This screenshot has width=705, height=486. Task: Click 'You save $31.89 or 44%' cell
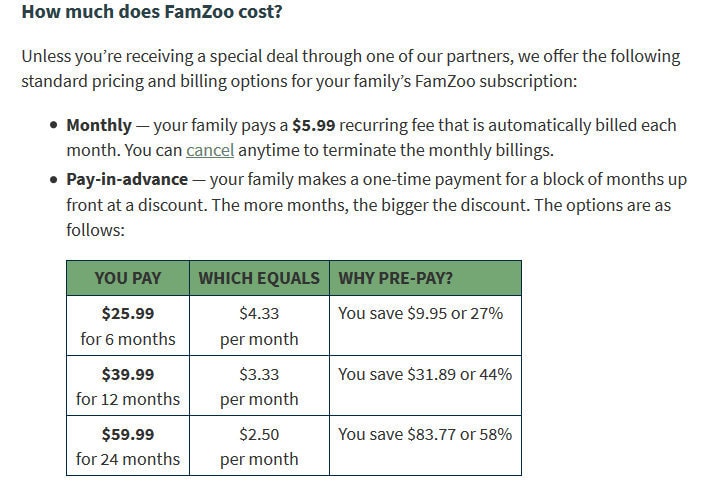(x=425, y=386)
